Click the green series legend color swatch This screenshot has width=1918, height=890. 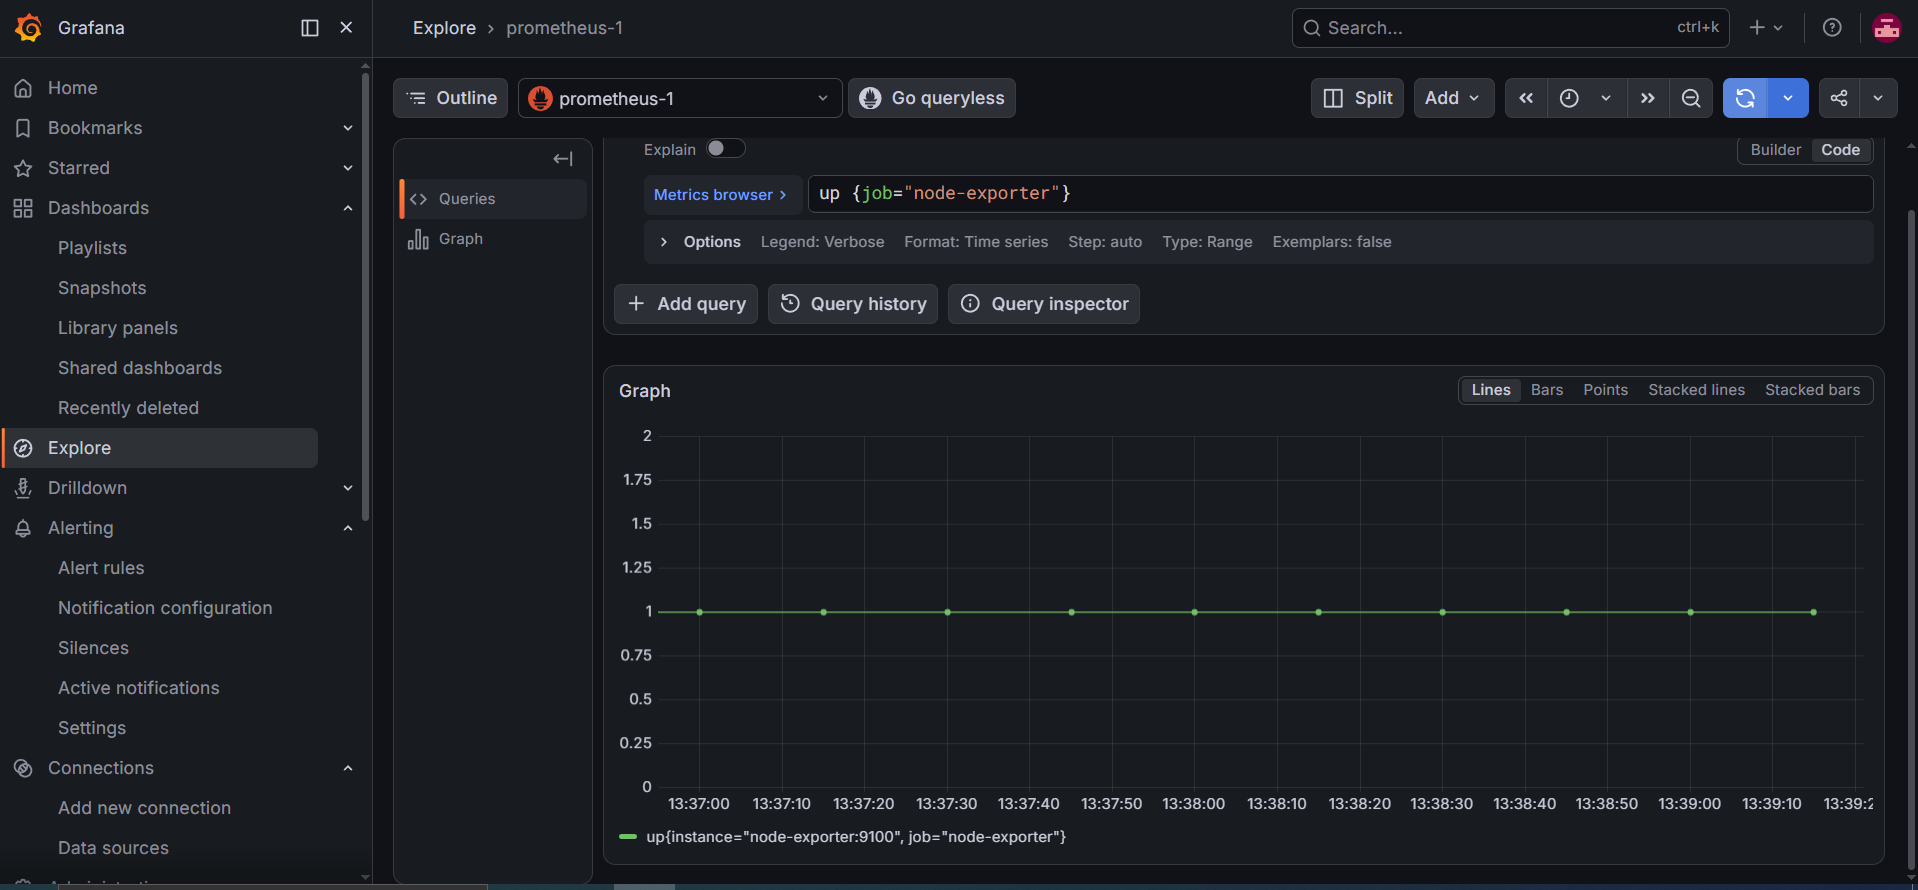click(628, 837)
